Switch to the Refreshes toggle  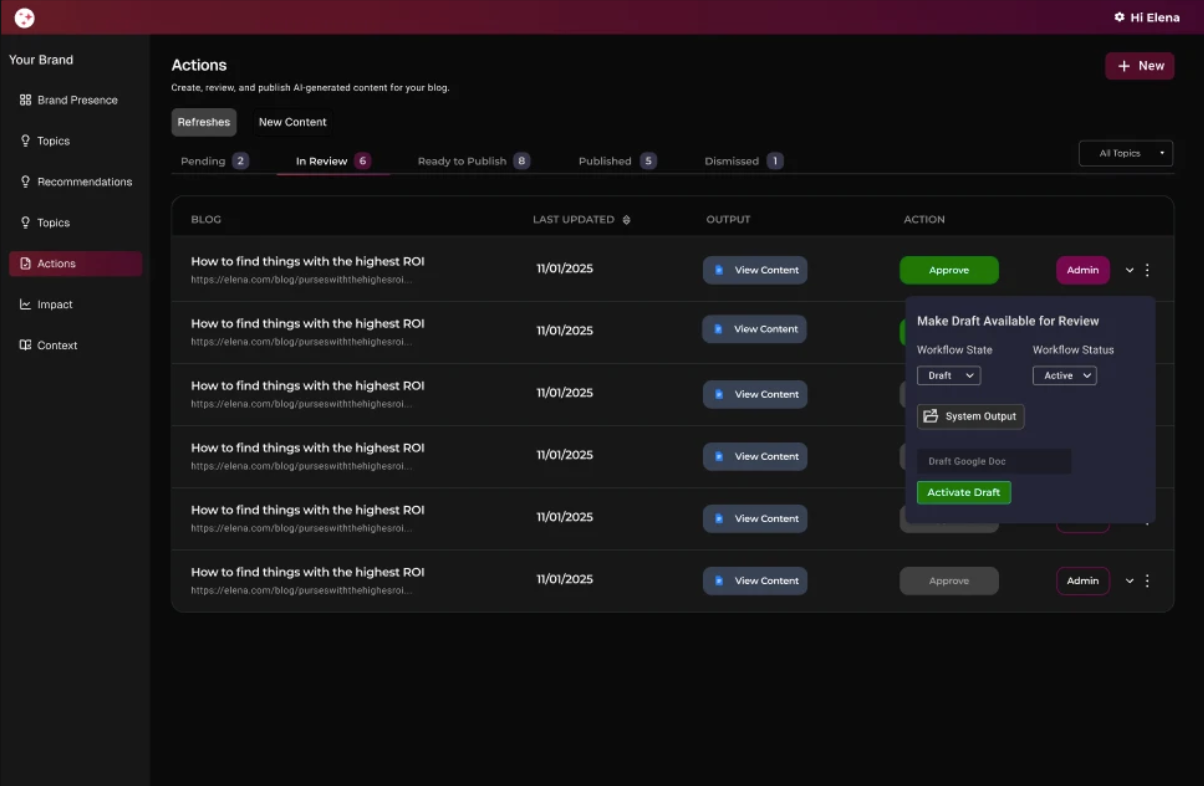pos(204,122)
